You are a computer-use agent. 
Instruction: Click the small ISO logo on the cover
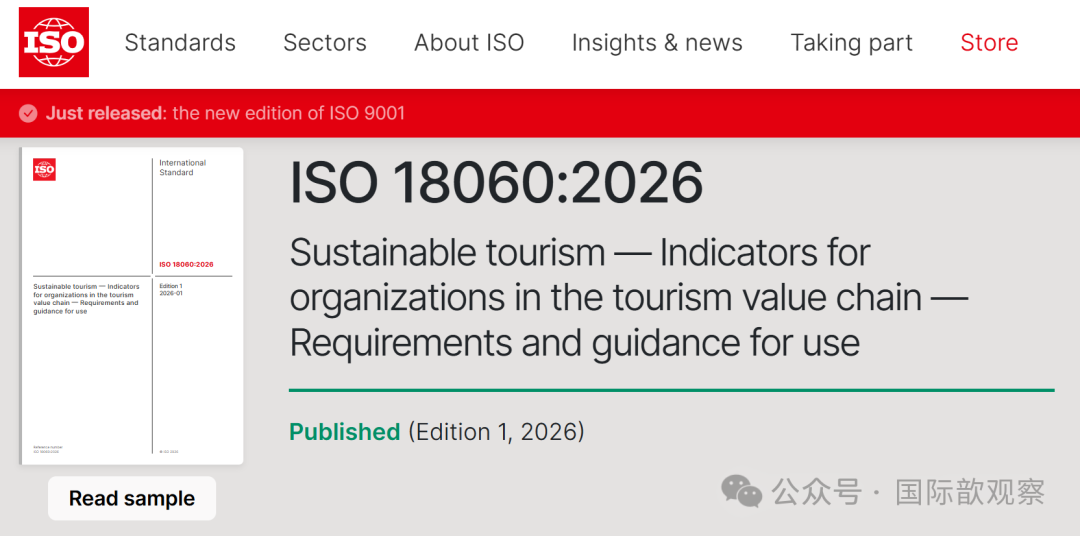(44, 169)
